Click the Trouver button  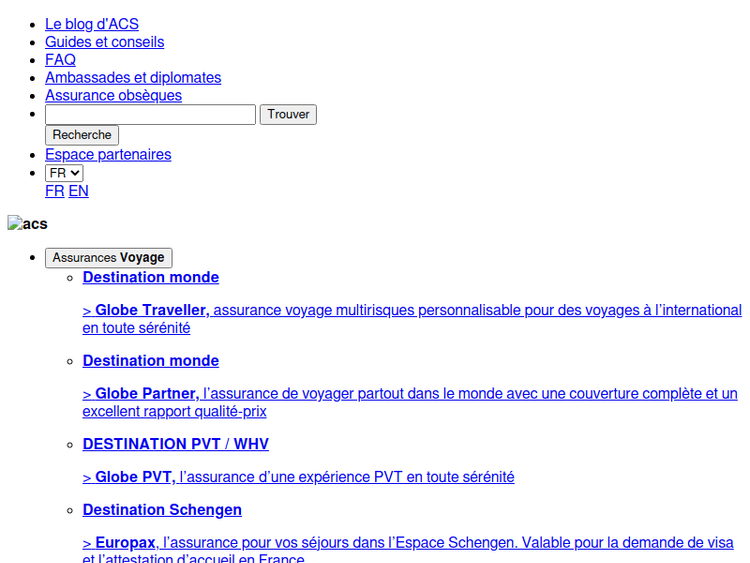point(288,115)
